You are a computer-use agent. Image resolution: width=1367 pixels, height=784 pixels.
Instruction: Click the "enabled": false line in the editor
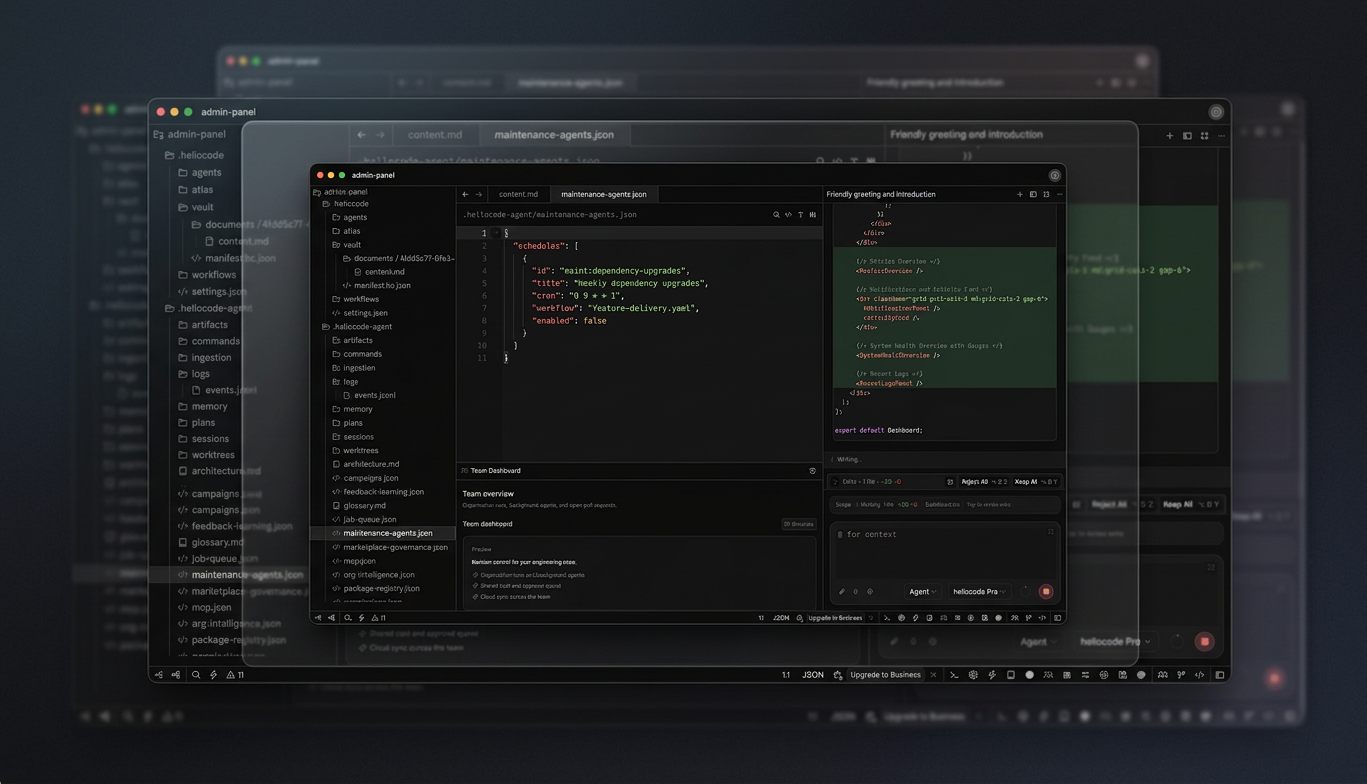(x=569, y=321)
